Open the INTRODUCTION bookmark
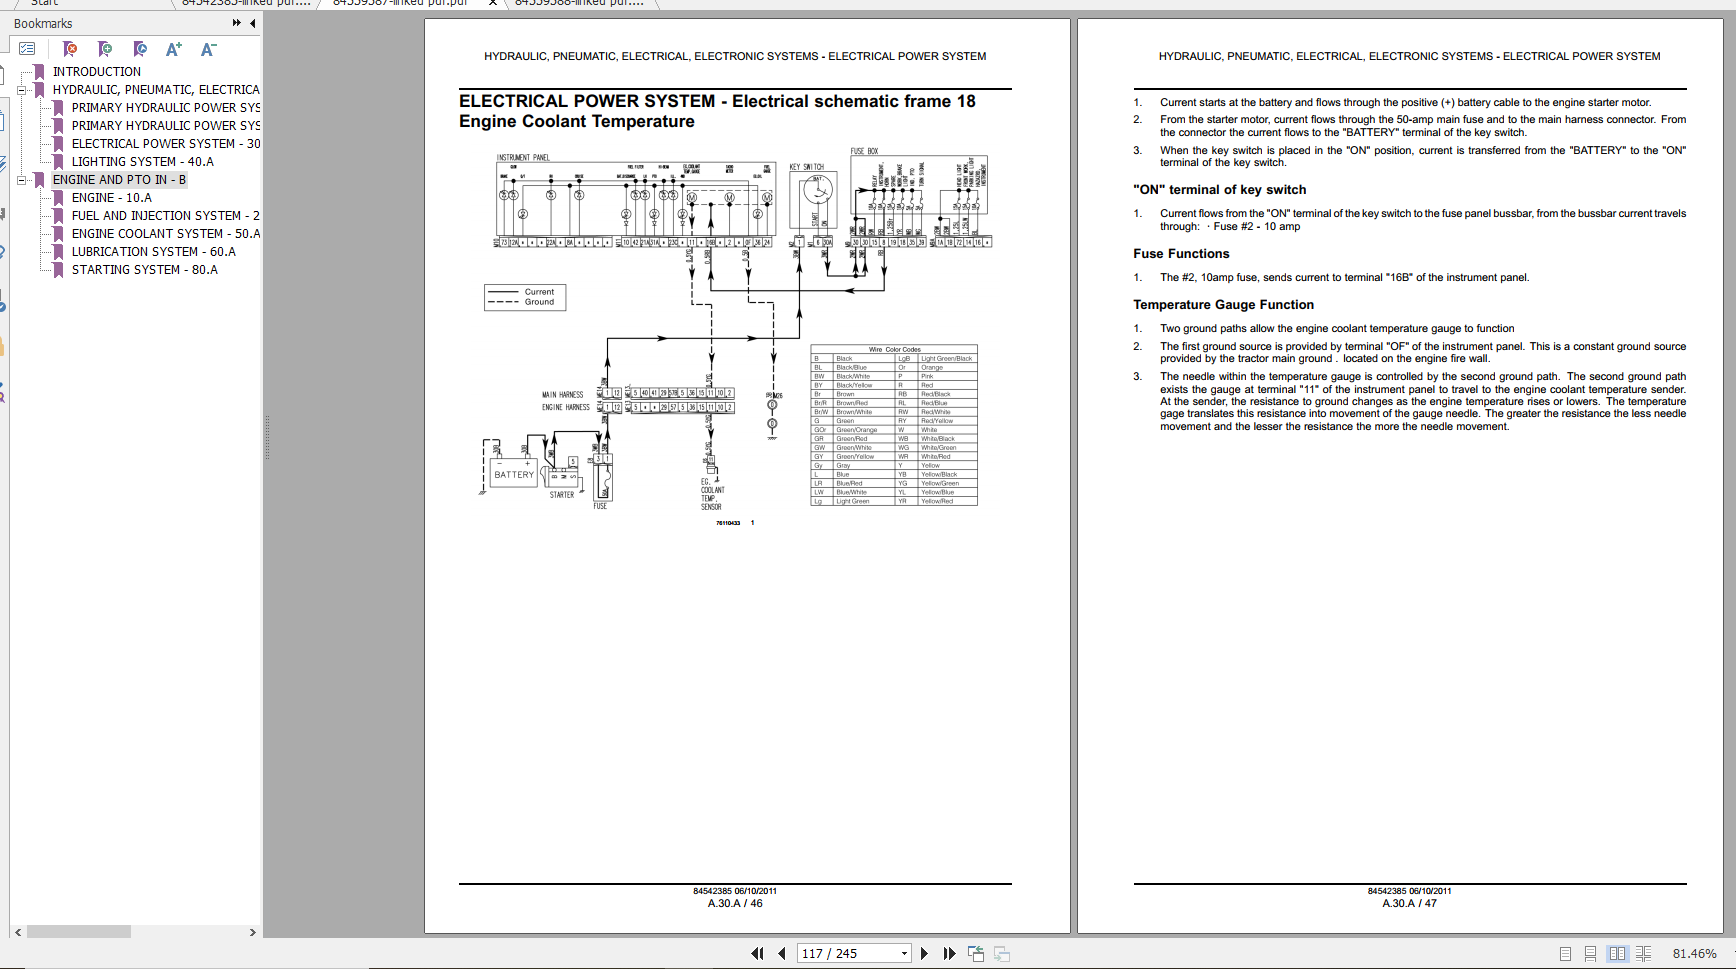This screenshot has width=1736, height=969. tap(97, 72)
